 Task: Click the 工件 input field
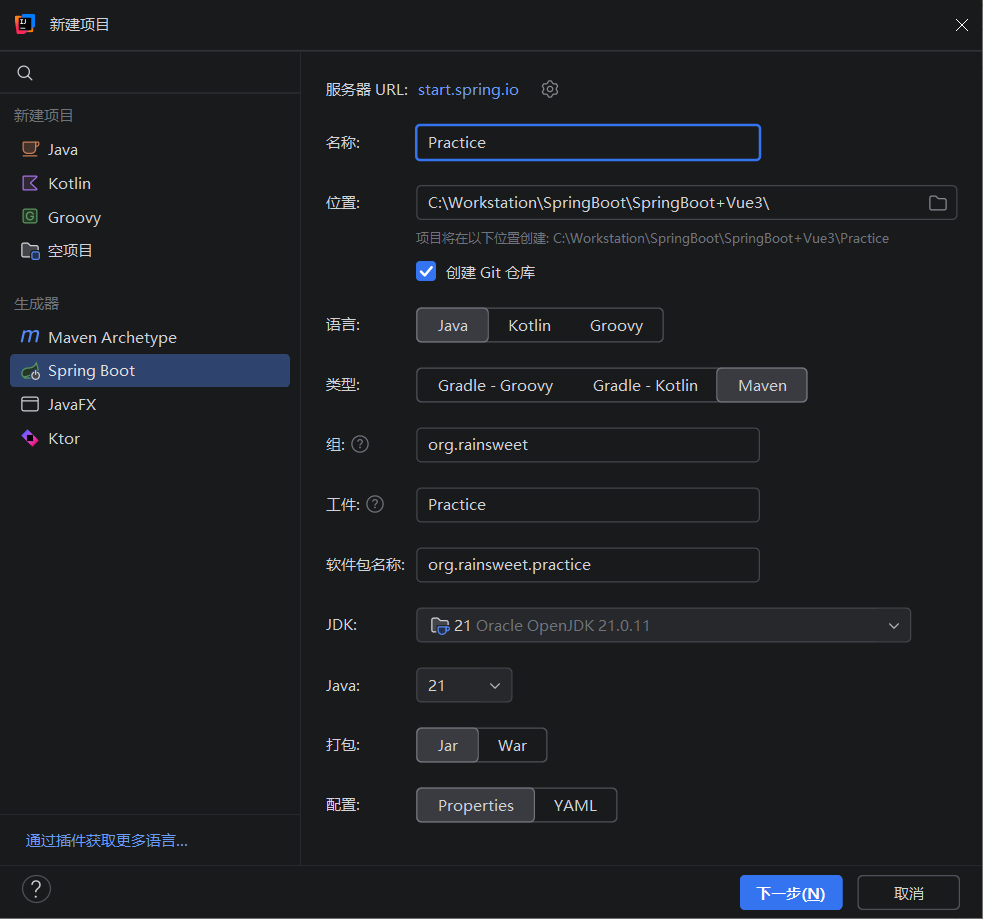[x=587, y=505]
